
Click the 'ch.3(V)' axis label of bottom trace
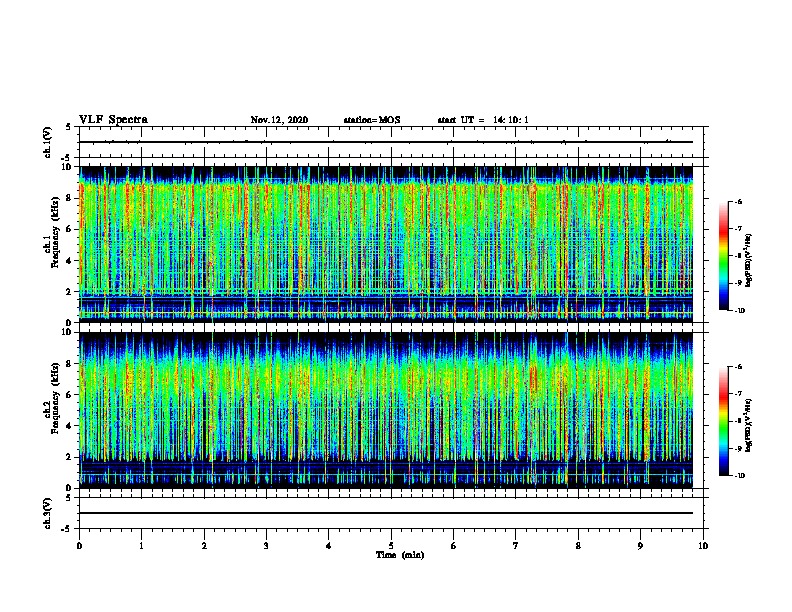(x=47, y=513)
